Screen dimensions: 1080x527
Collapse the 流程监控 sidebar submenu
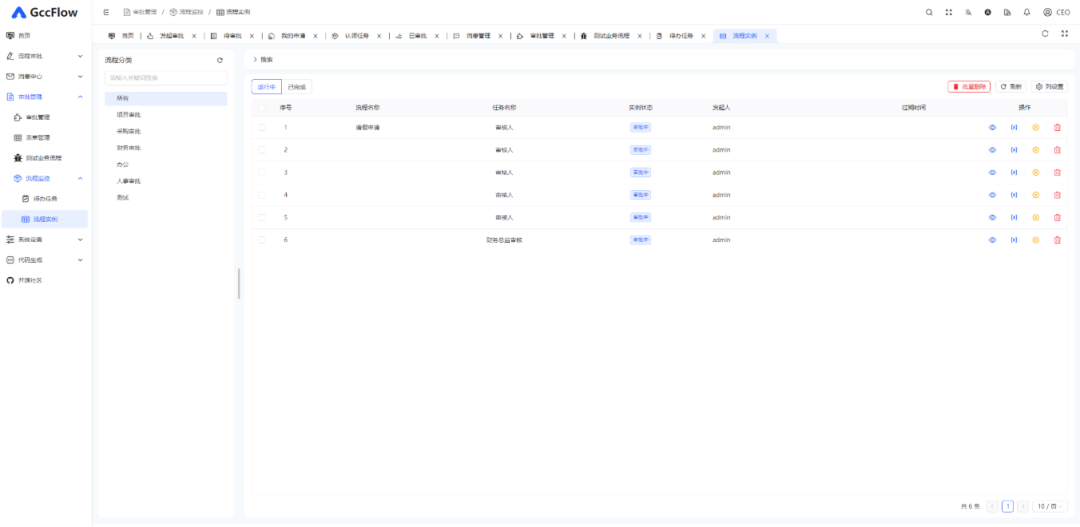45,178
